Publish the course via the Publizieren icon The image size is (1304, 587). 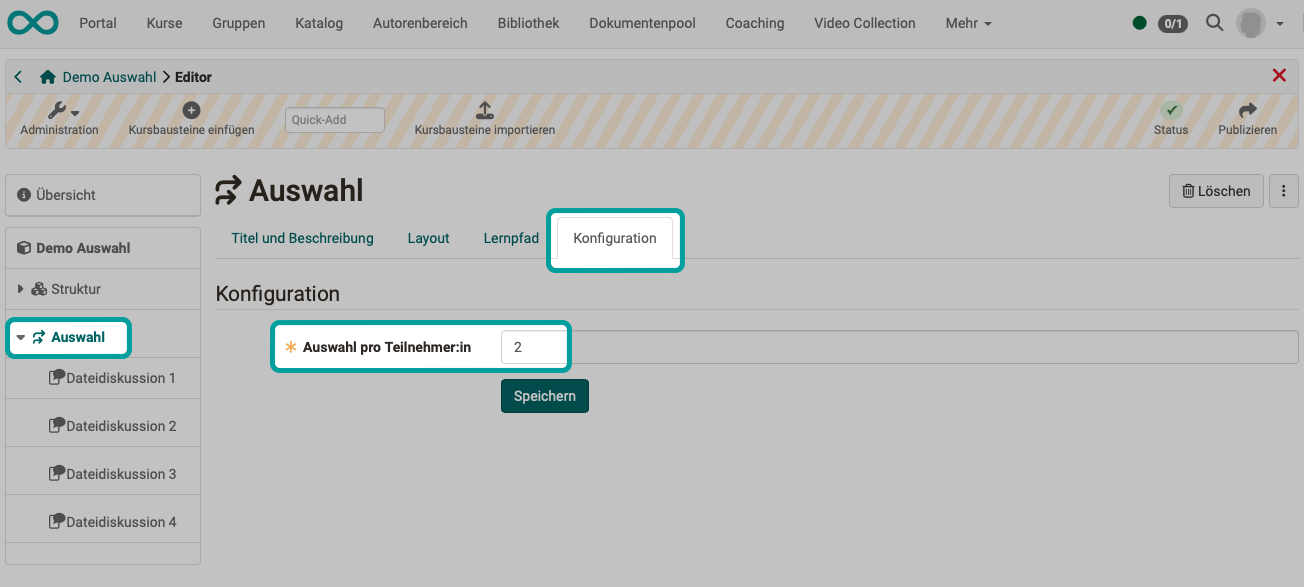pyautogui.click(x=1247, y=110)
